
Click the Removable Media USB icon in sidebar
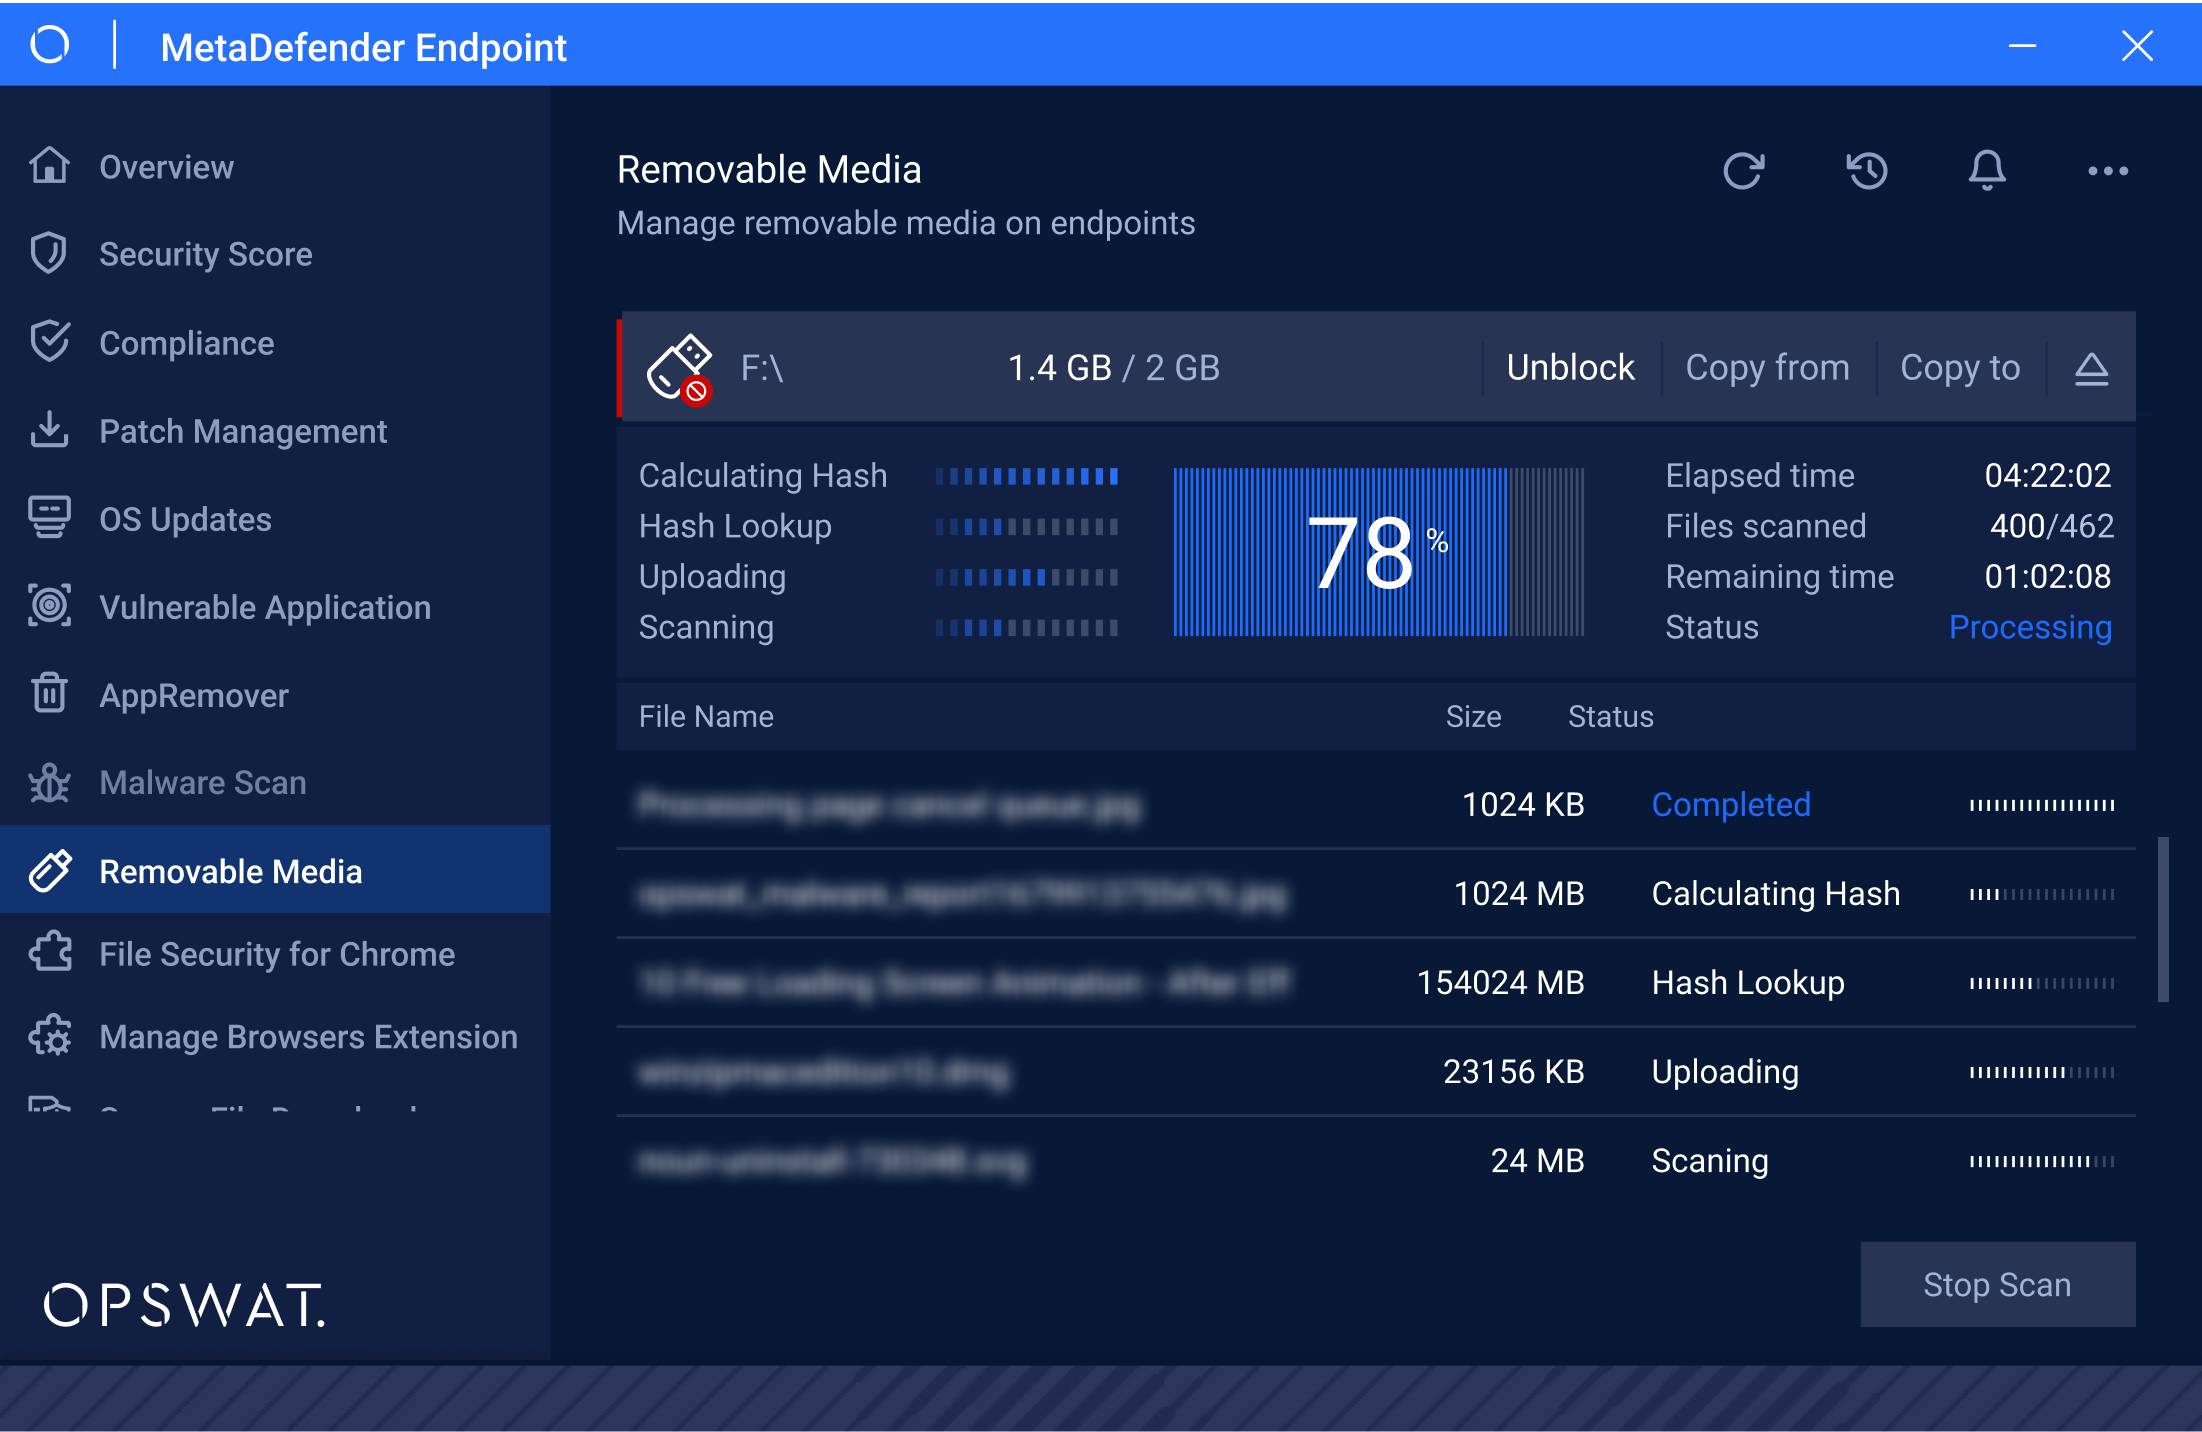[49, 870]
